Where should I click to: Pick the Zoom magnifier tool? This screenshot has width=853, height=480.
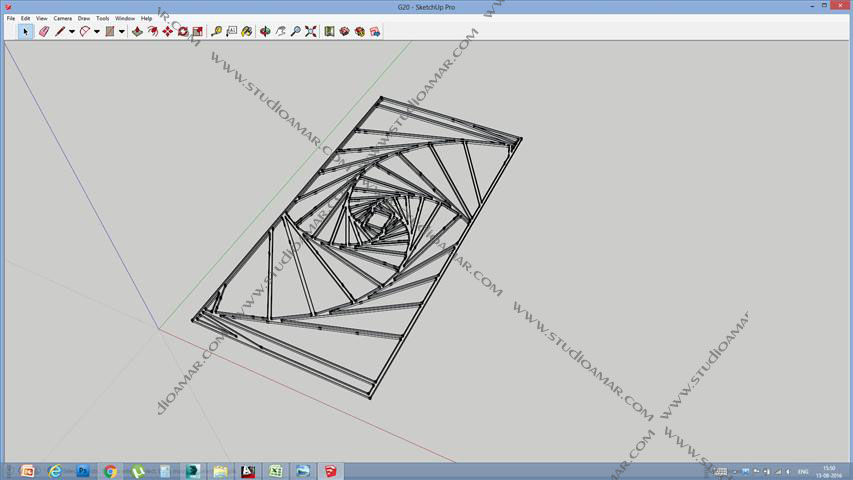point(295,32)
